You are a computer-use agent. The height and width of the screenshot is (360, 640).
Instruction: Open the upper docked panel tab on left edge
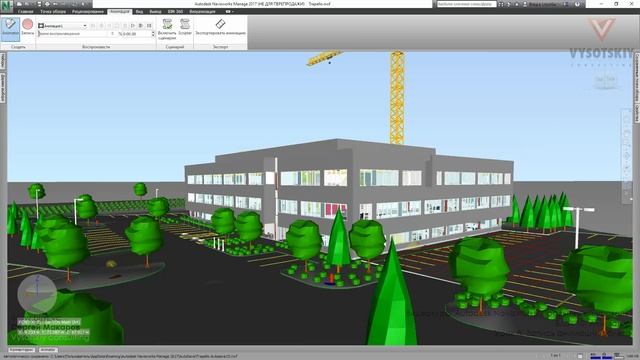point(2,60)
